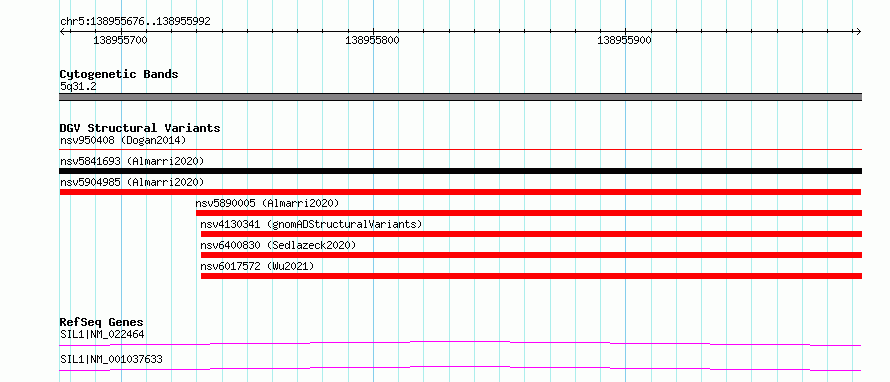Open the SIL1|NM_001037633 gene label

point(111,359)
